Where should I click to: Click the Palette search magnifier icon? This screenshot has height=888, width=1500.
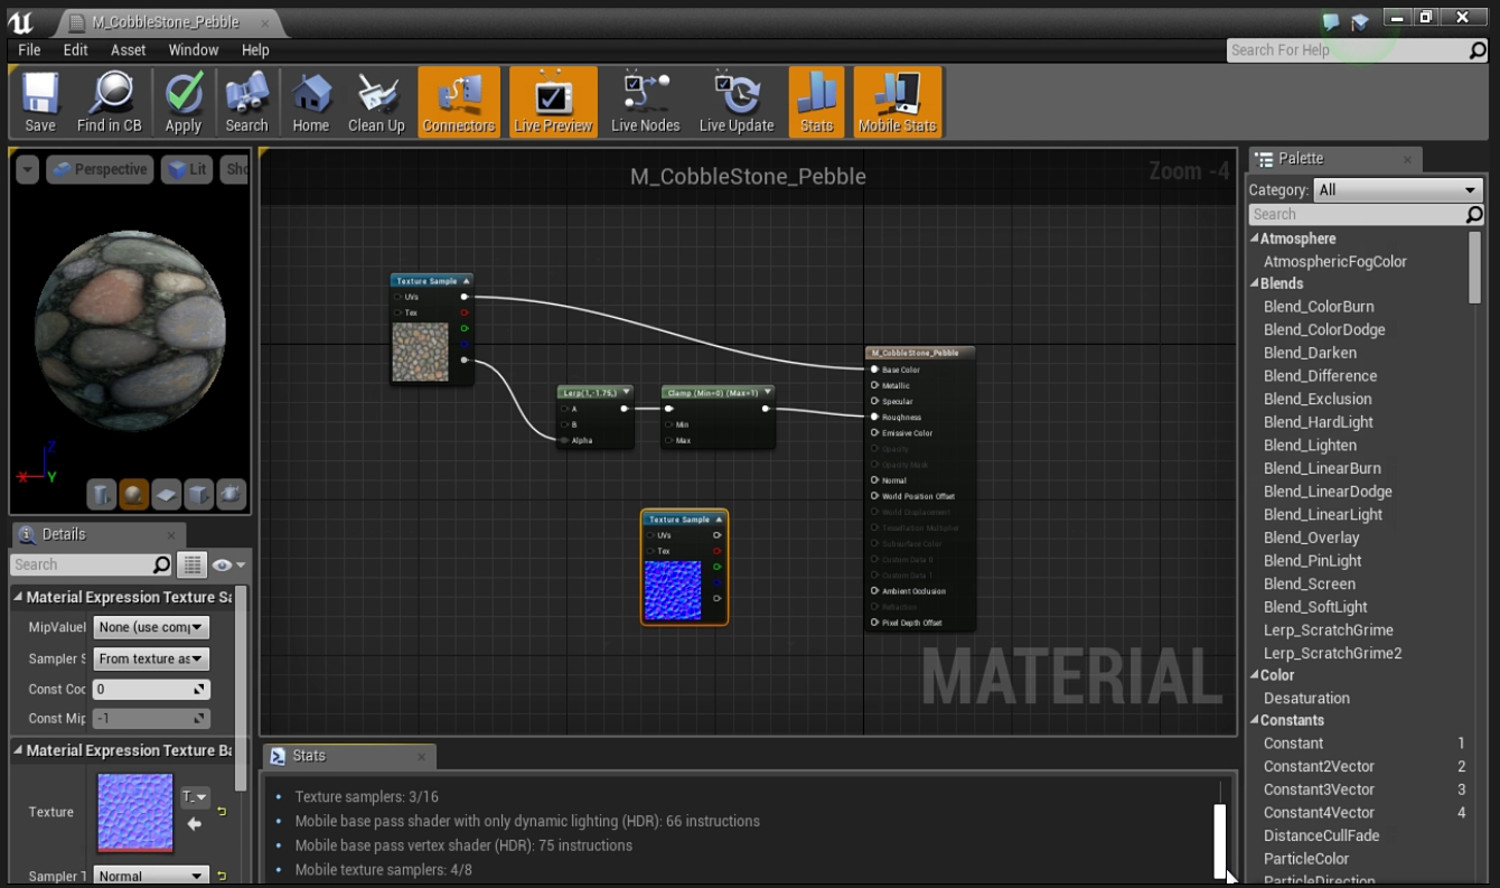click(1473, 214)
